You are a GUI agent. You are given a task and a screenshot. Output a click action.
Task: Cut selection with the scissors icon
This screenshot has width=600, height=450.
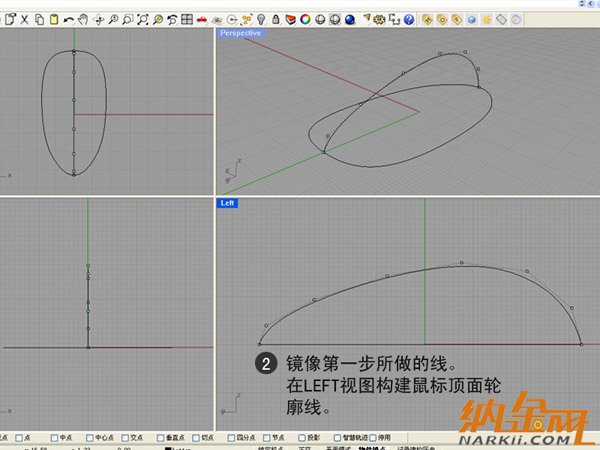pyautogui.click(x=24, y=19)
